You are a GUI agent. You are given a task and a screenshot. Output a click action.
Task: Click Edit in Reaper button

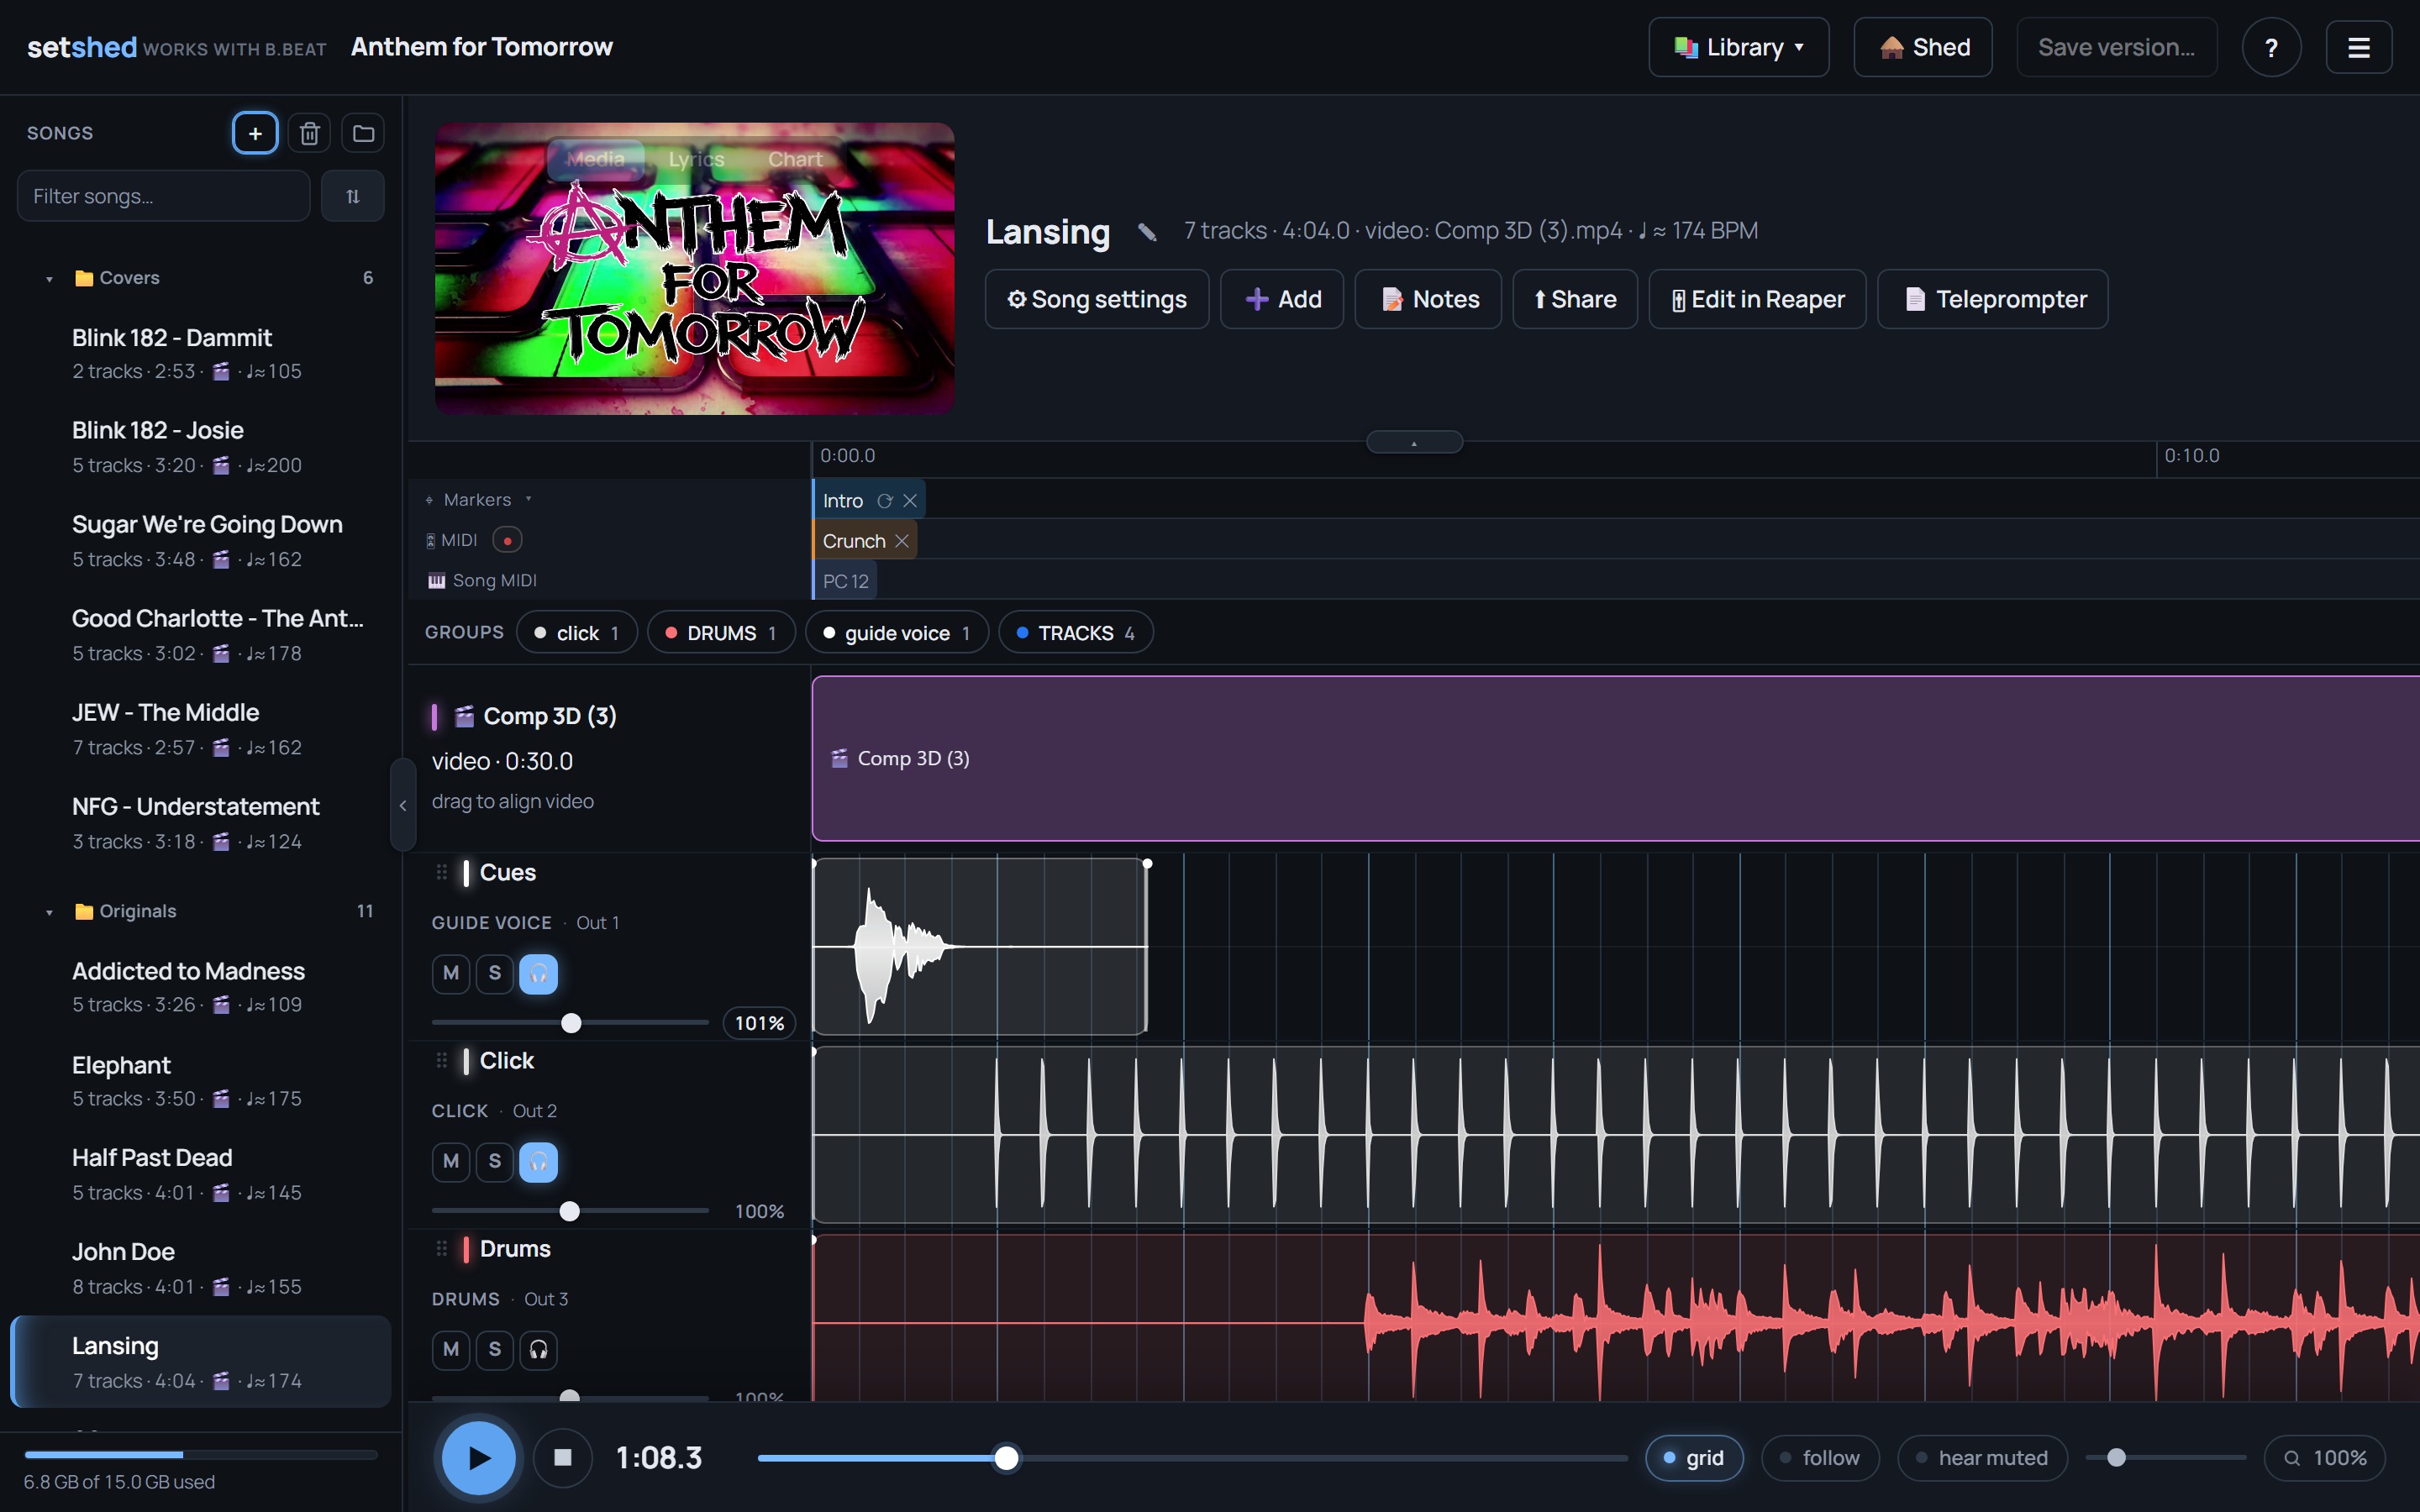[x=1757, y=299]
